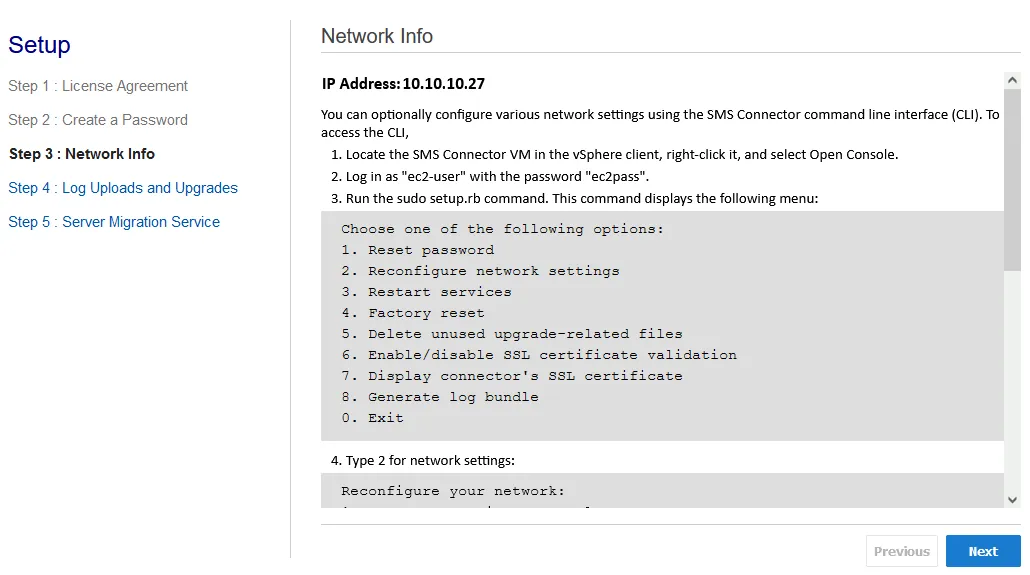Jump to Step 4: Log Uploads and Upgrades

pyautogui.click(x=123, y=188)
